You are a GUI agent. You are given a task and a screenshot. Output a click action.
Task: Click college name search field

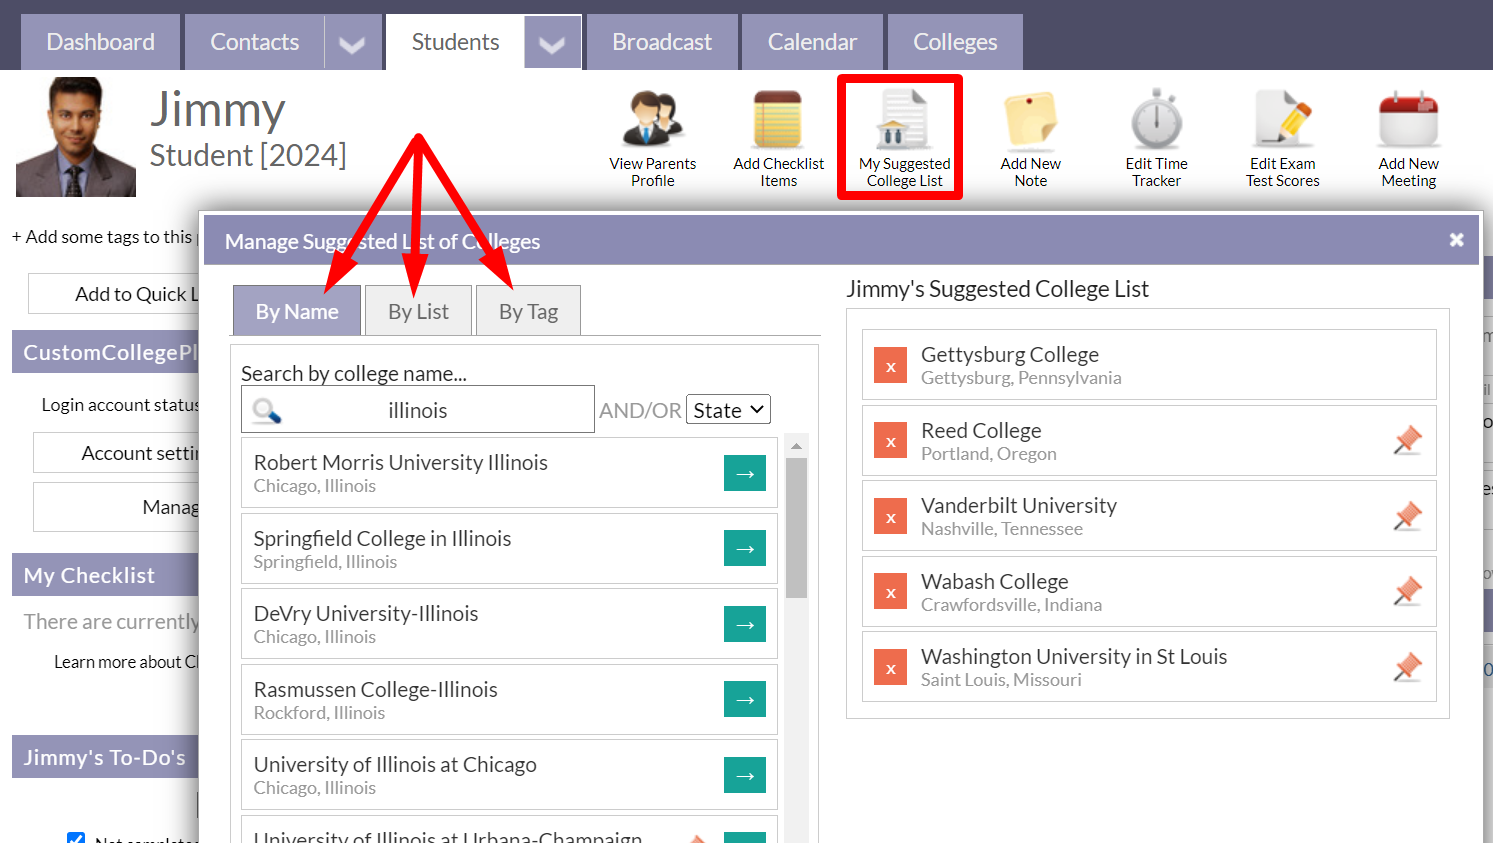418,410
